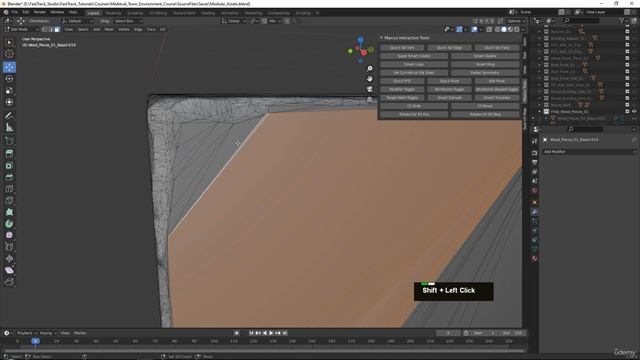The width and height of the screenshot is (640, 360).
Task: Select the Select Box tool
Action: click(x=9, y=42)
